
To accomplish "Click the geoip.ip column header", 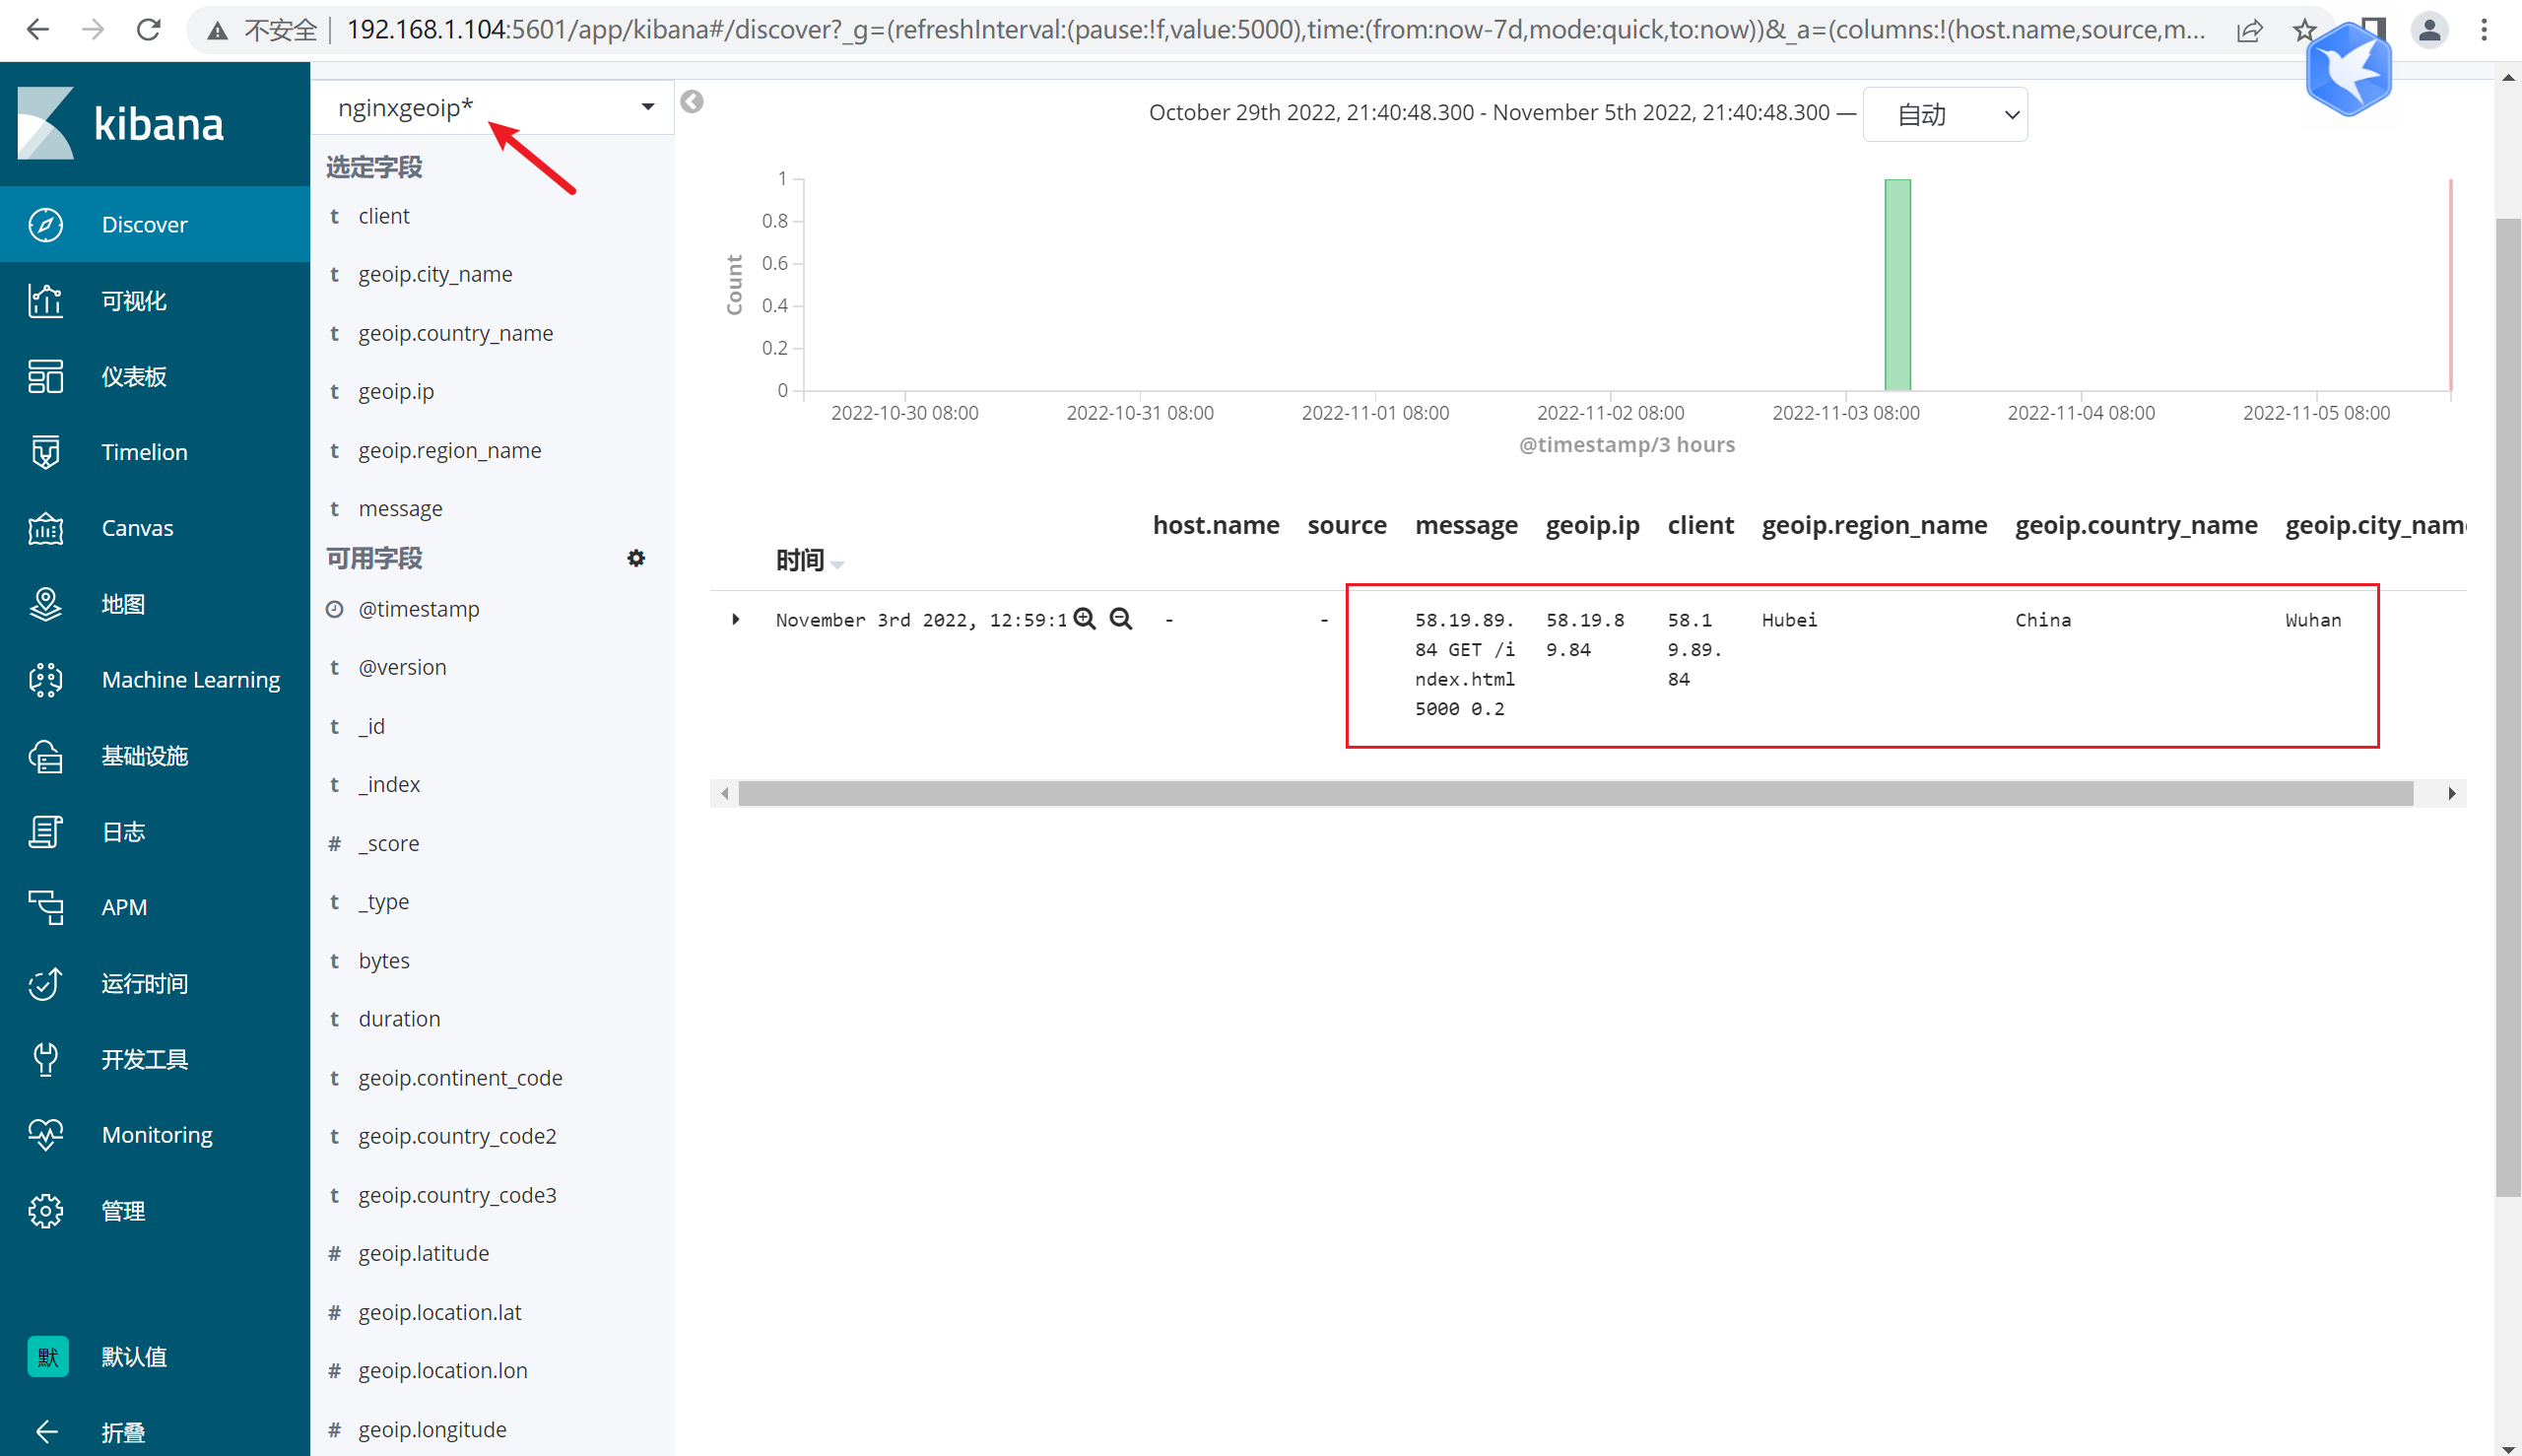I will coord(1592,525).
